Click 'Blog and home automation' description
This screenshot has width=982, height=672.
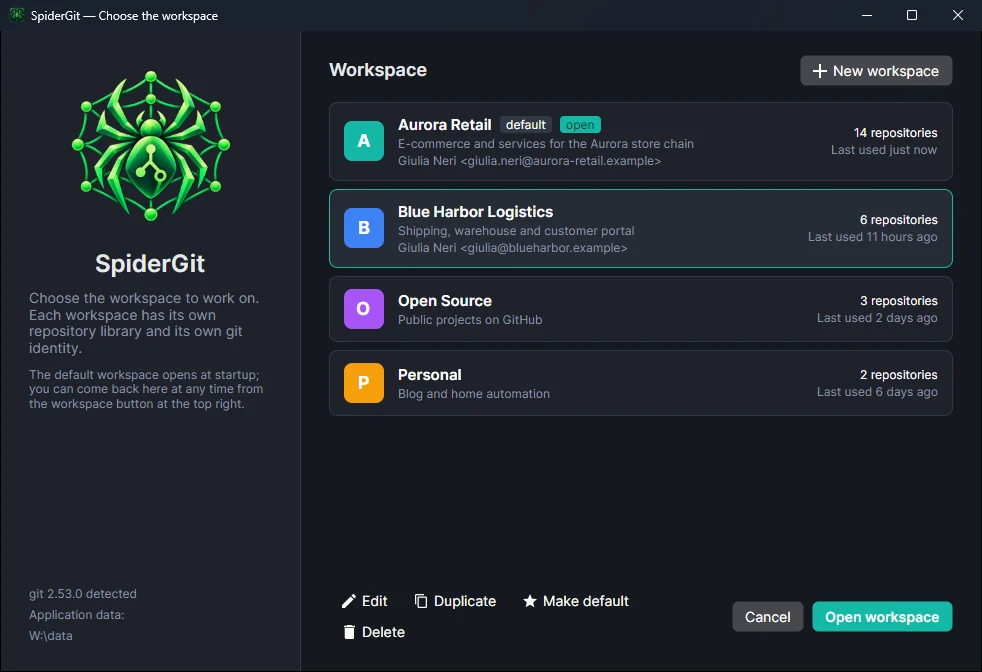coord(474,393)
